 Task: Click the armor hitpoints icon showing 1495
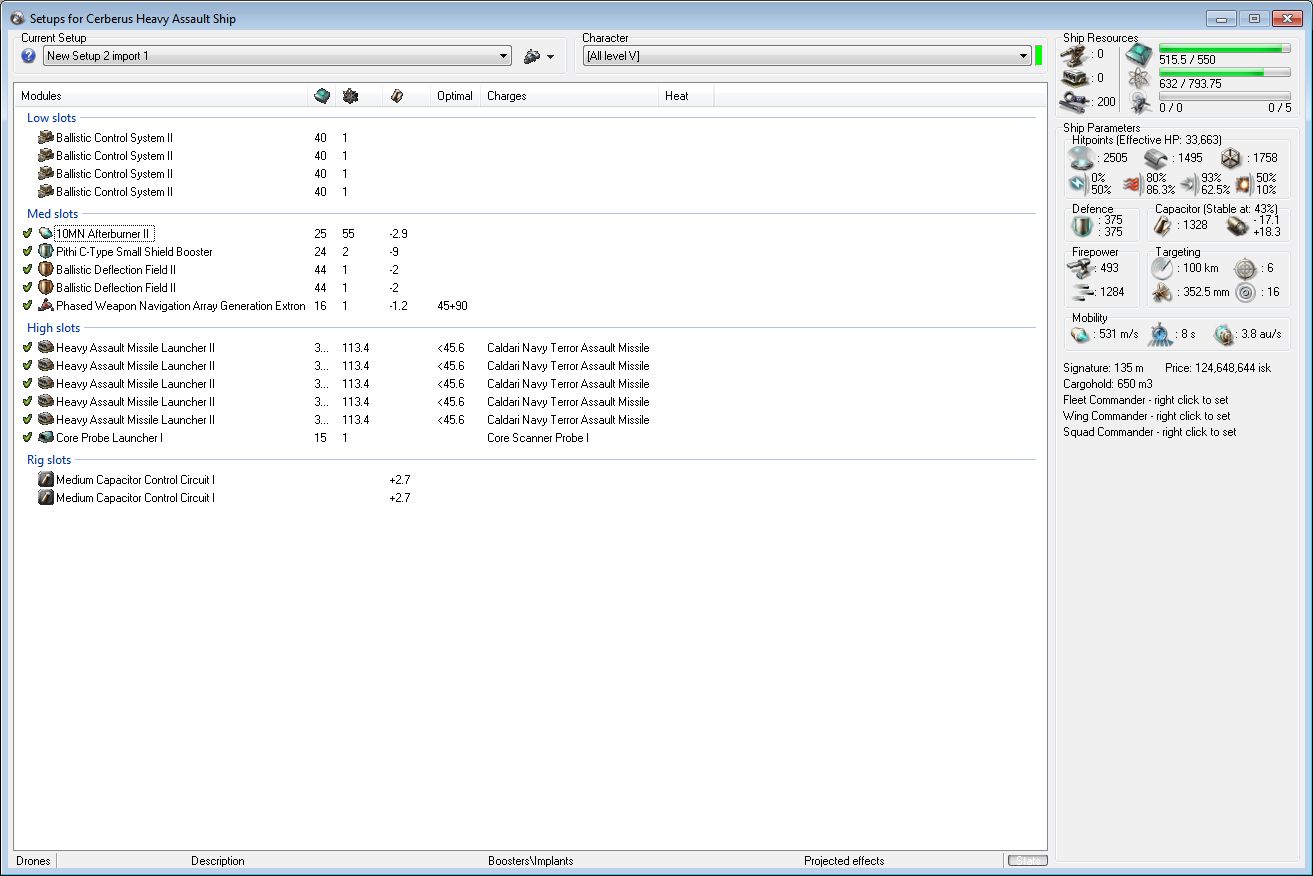click(x=1157, y=158)
